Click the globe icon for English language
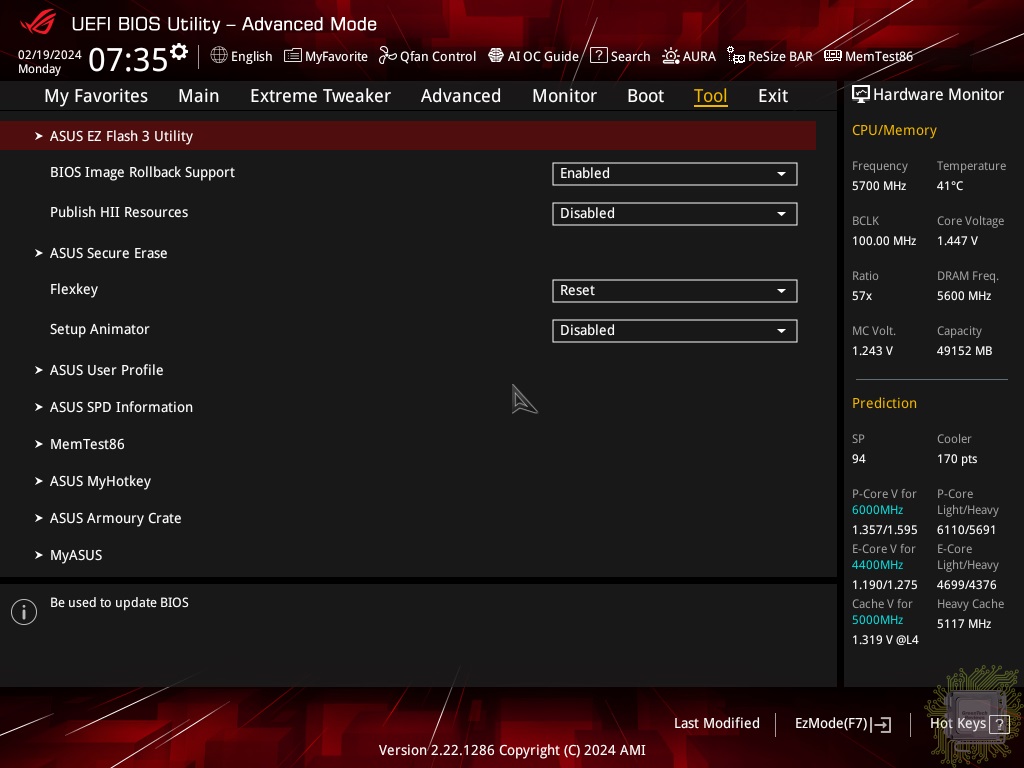 point(219,56)
